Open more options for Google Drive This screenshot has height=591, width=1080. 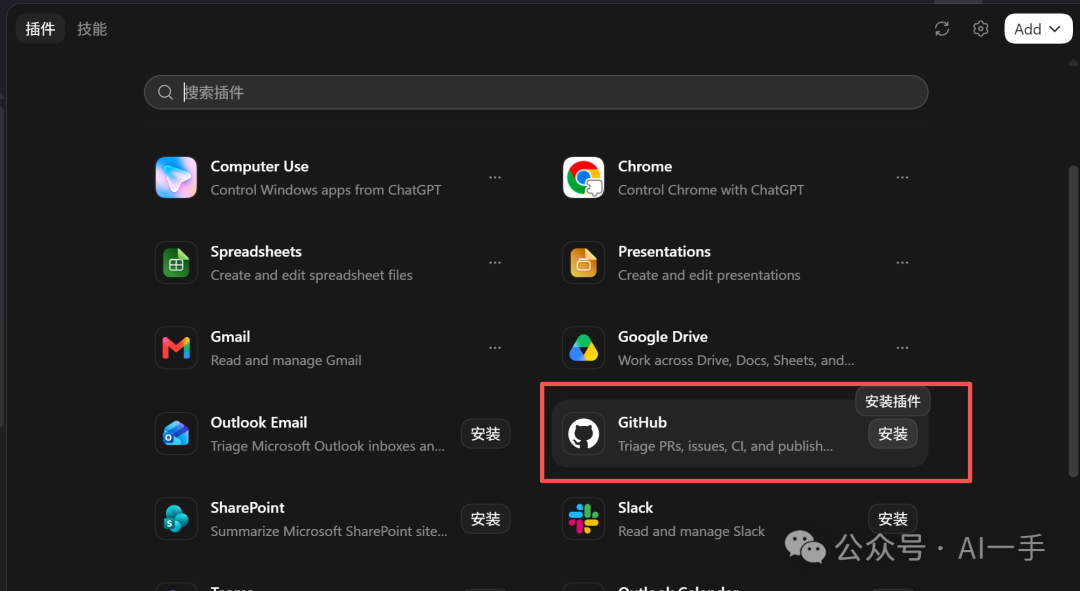pos(902,348)
